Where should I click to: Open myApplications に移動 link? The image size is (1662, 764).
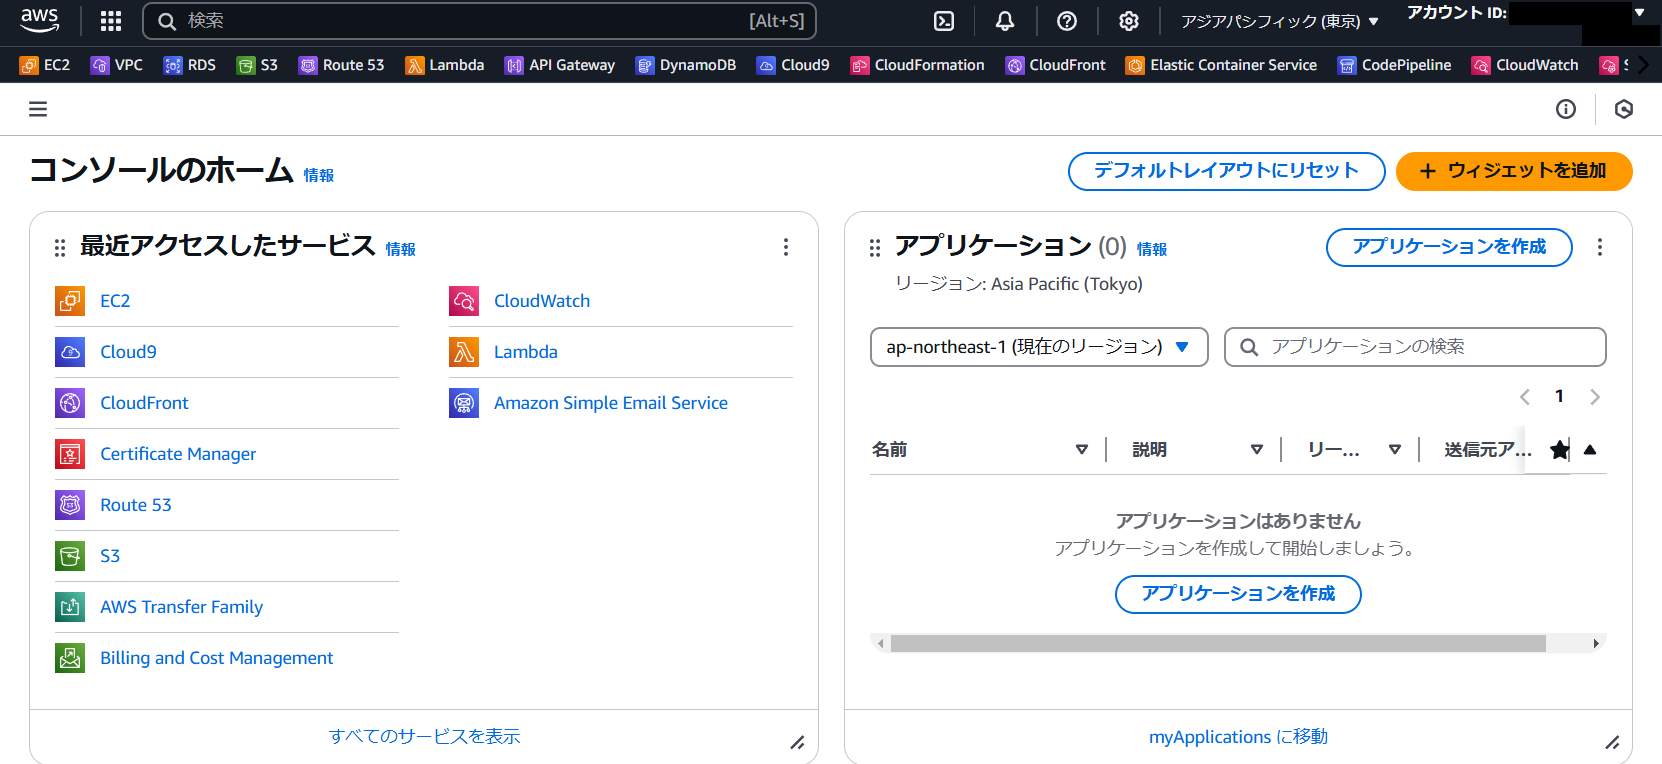[1238, 737]
